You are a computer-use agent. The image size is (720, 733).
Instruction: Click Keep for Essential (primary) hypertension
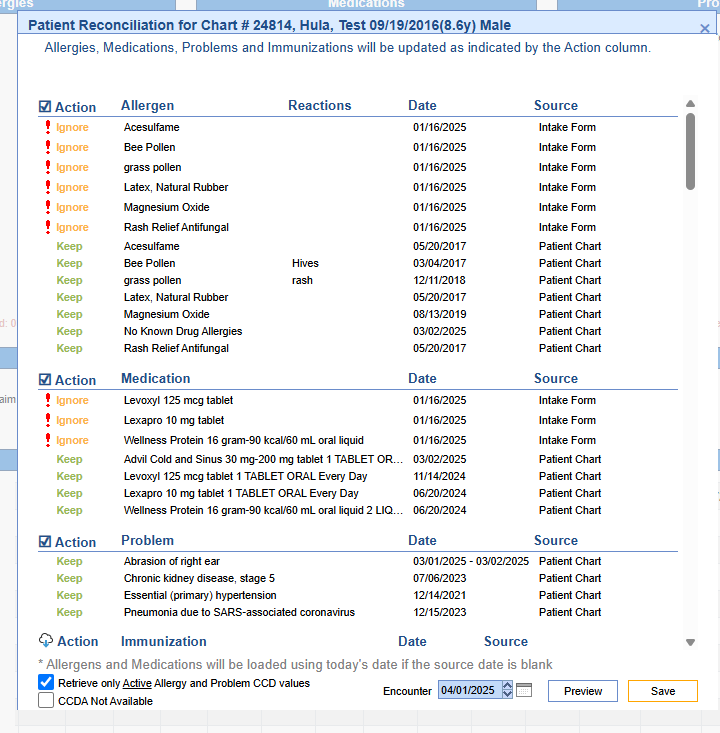coord(69,595)
